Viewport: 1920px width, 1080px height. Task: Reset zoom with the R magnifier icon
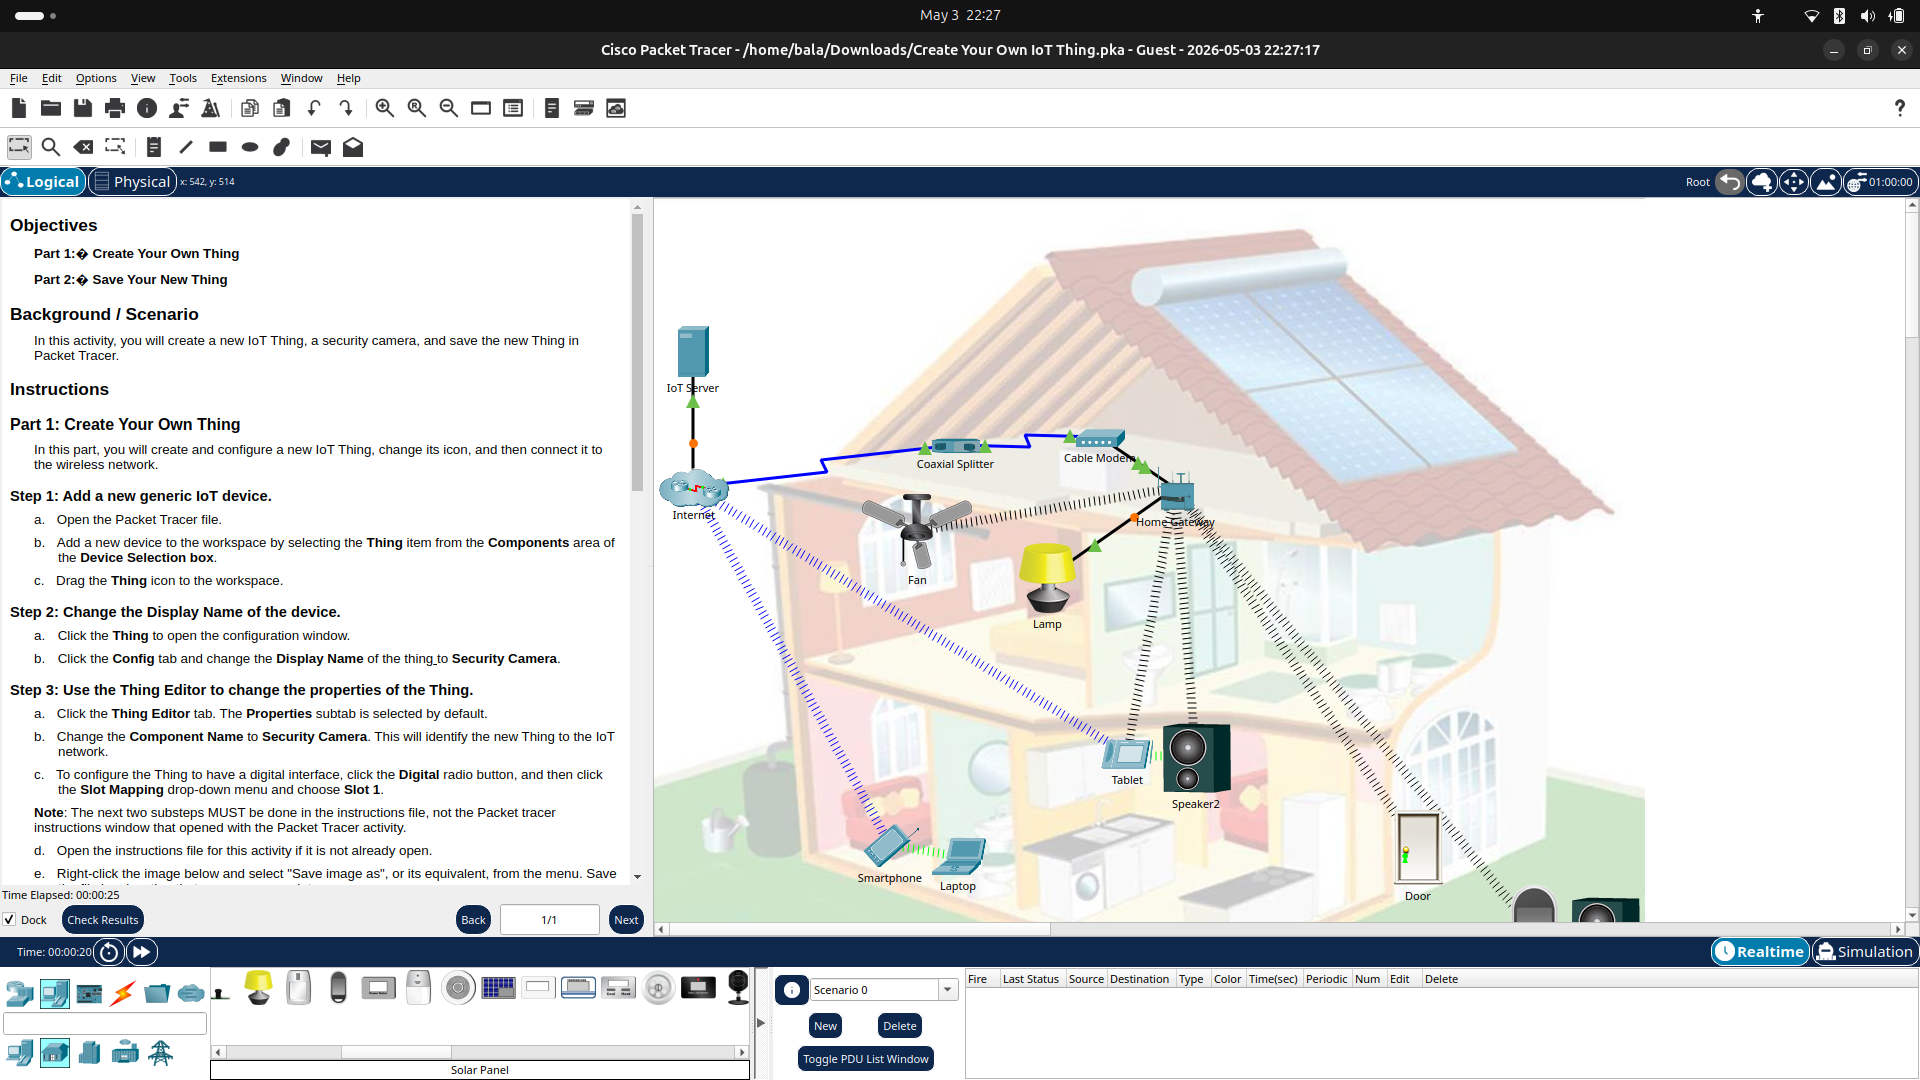pos(417,108)
